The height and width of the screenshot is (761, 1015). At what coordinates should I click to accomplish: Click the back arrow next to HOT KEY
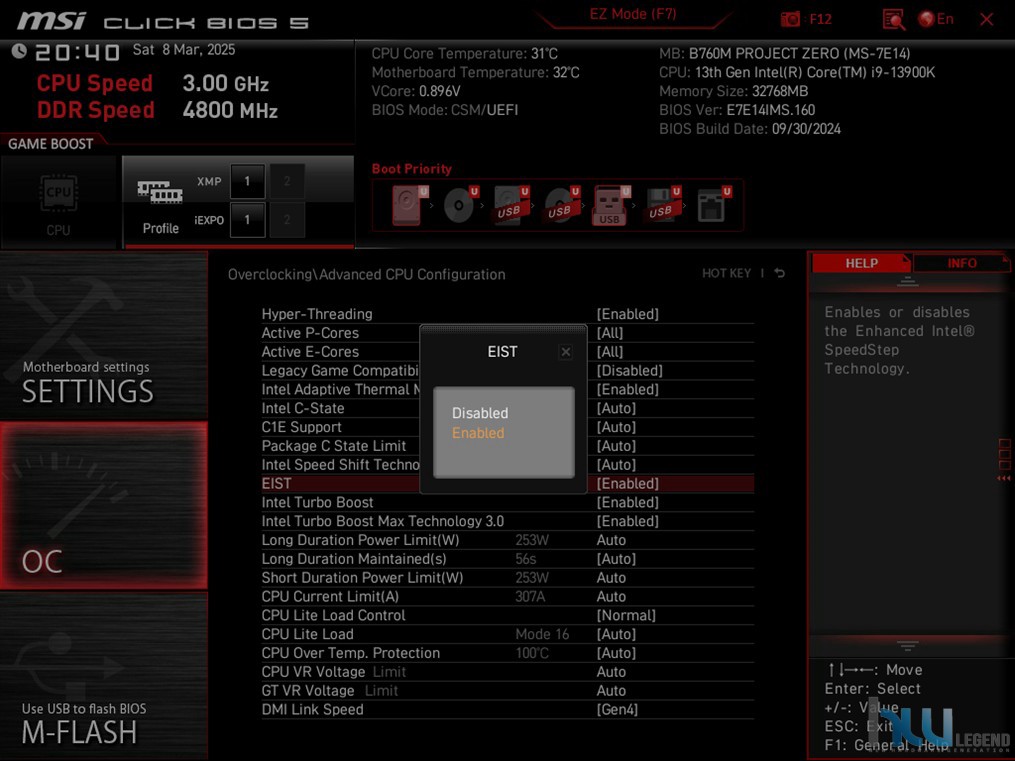click(x=780, y=273)
